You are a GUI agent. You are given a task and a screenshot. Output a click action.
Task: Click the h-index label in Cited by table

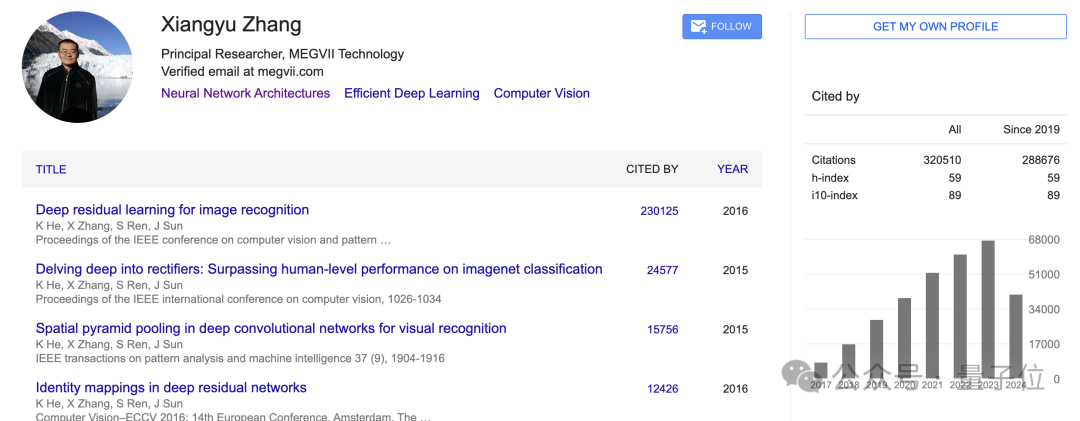point(829,178)
